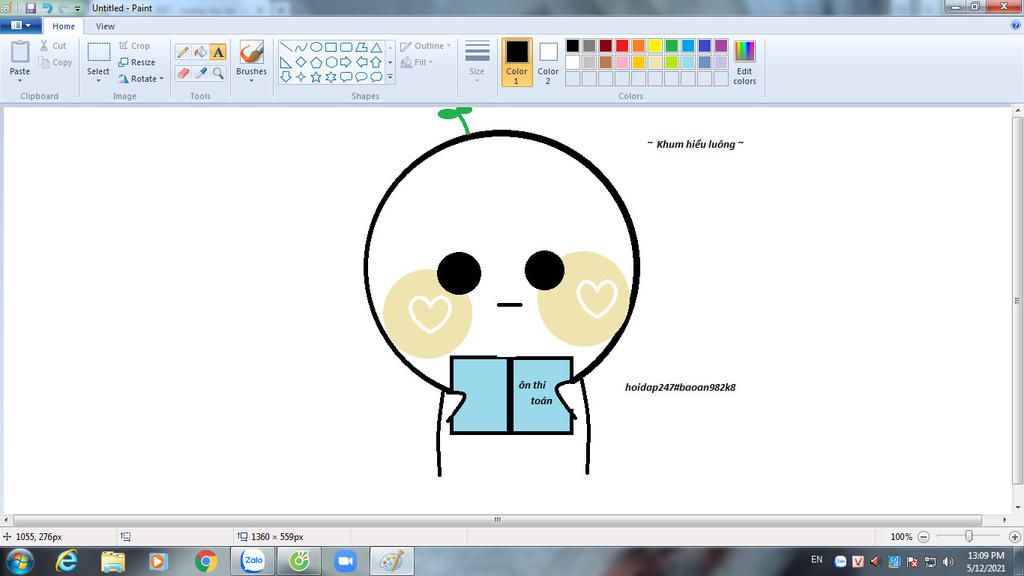1024x576 pixels.
Task: Launch Google Chrome from the taskbar
Action: tap(206, 561)
